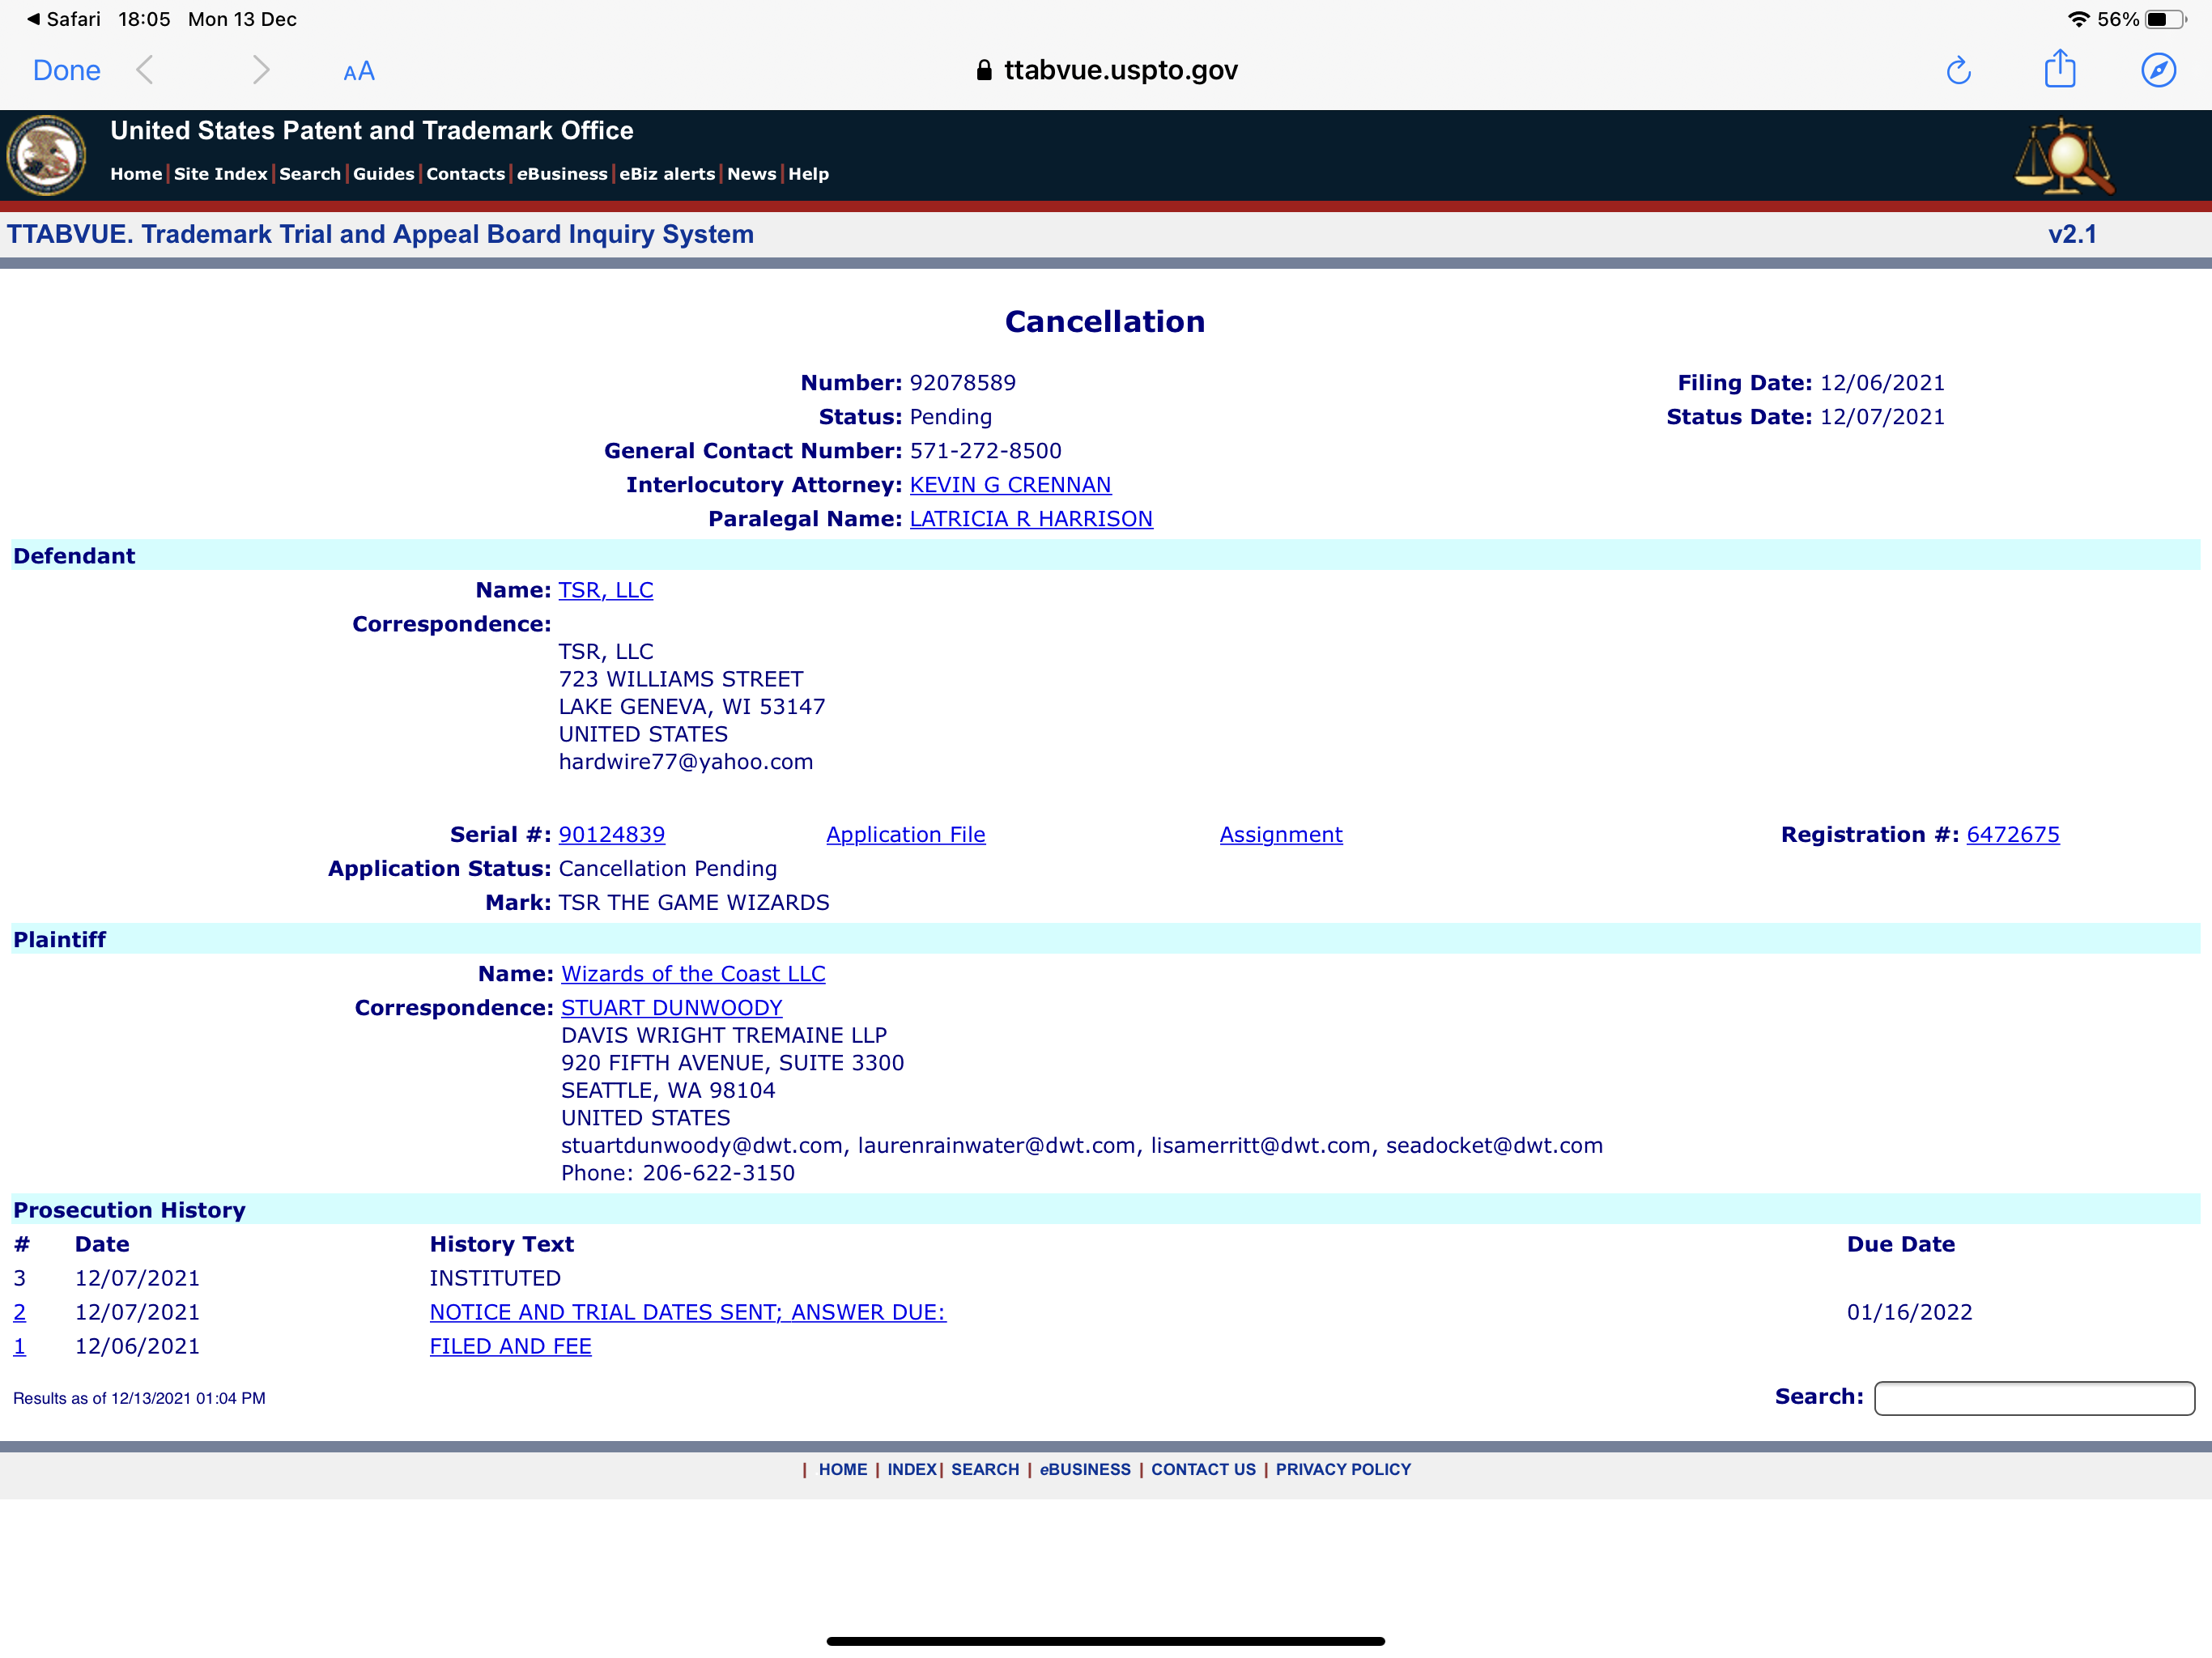2212x1658 pixels.
Task: Tap the compass open-in-Safari icon
Action: pos(2158,70)
